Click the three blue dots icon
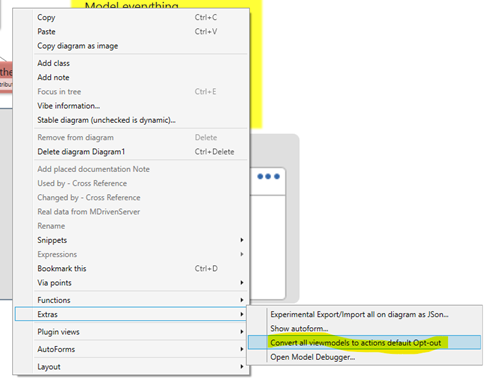The height and width of the screenshot is (381, 490). (x=268, y=176)
